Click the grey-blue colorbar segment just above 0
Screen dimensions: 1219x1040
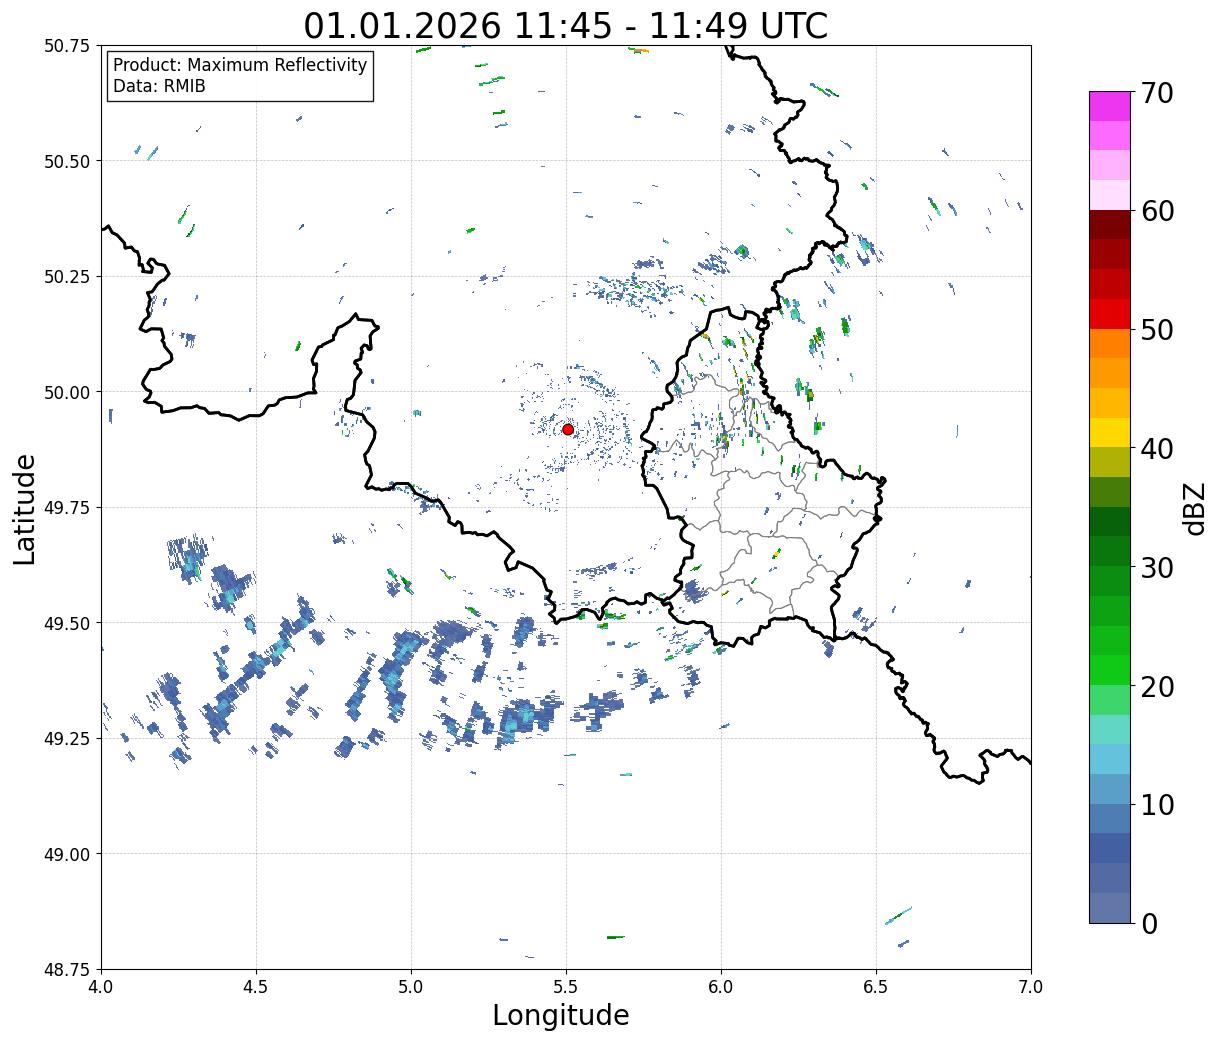pos(1109,907)
